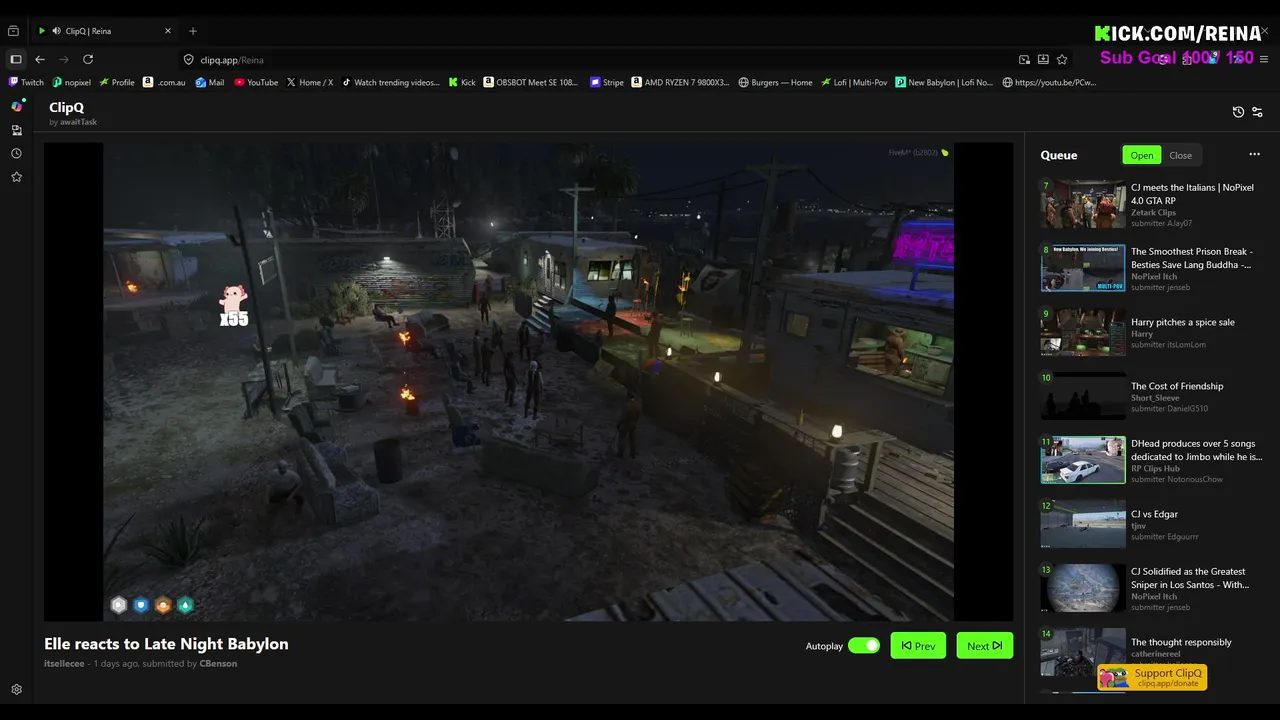
Task: Open browser sidebar history clock icon
Action: click(16, 154)
